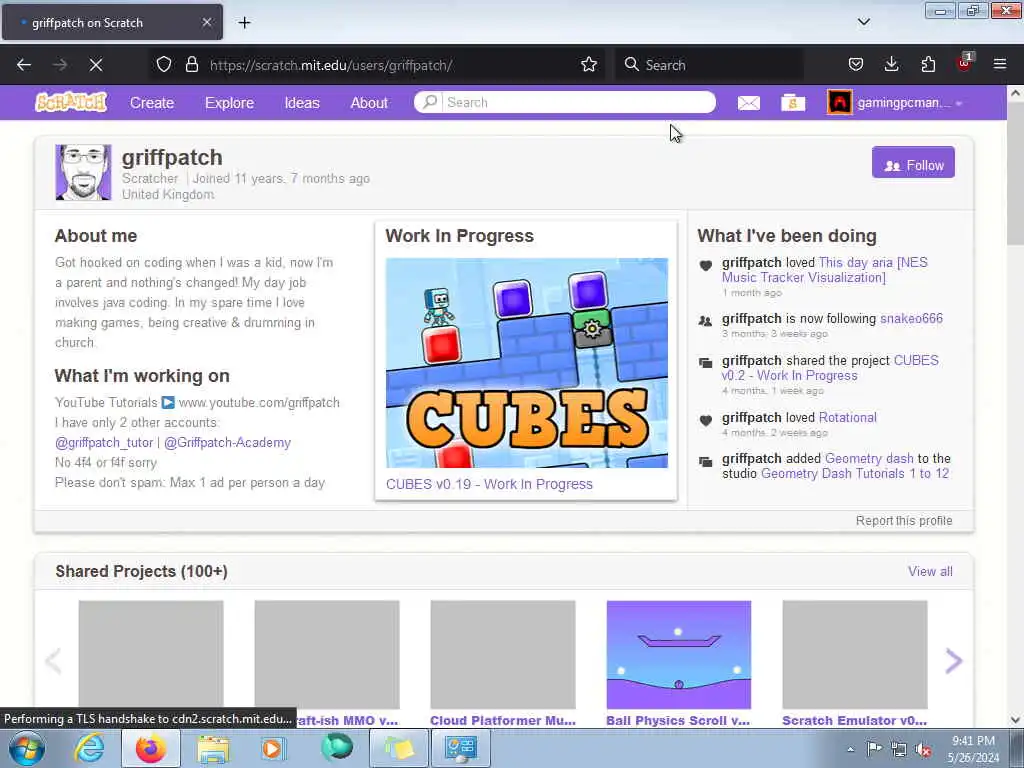Open the Rotational project link

coord(848,418)
